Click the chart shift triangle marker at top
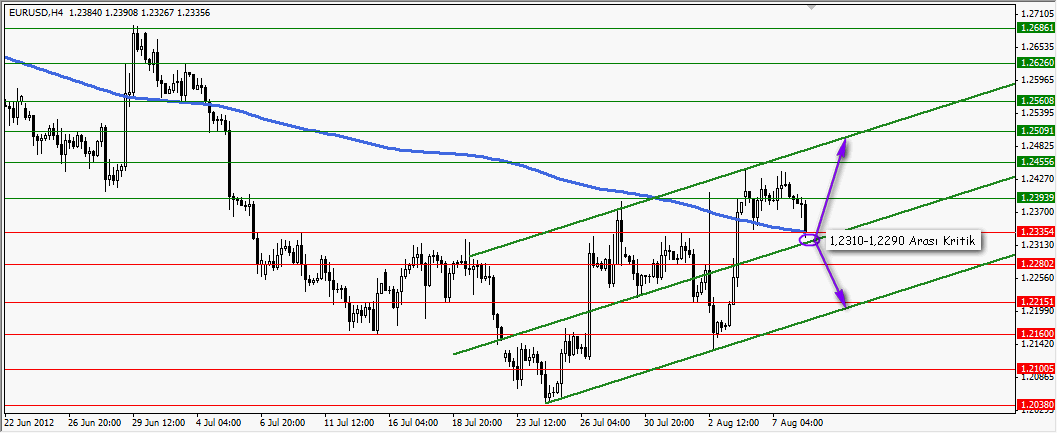This screenshot has height=433, width=1057. click(811, 7)
